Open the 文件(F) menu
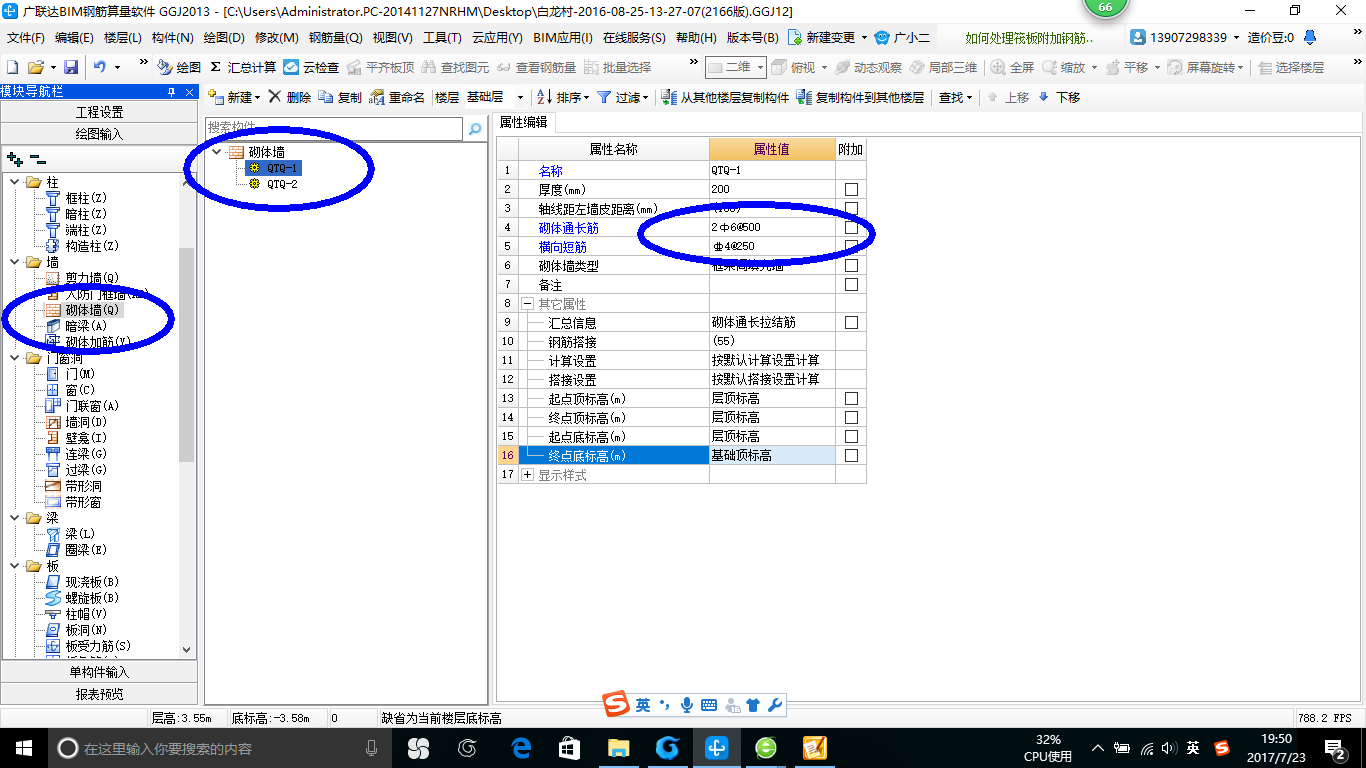 26,37
